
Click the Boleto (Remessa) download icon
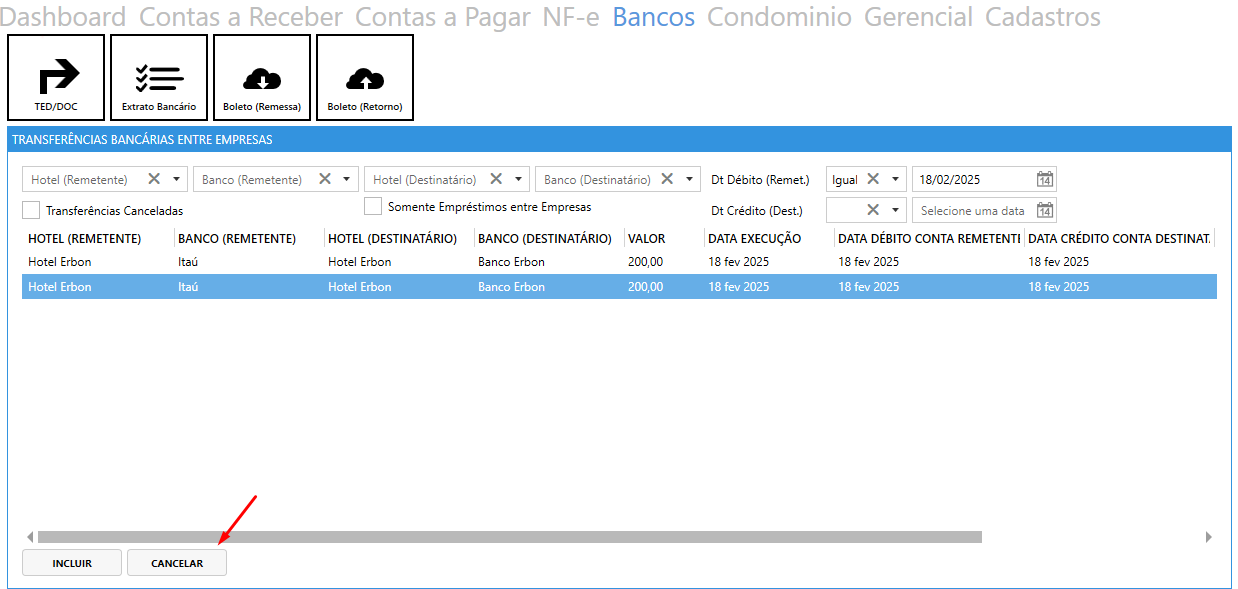262,78
